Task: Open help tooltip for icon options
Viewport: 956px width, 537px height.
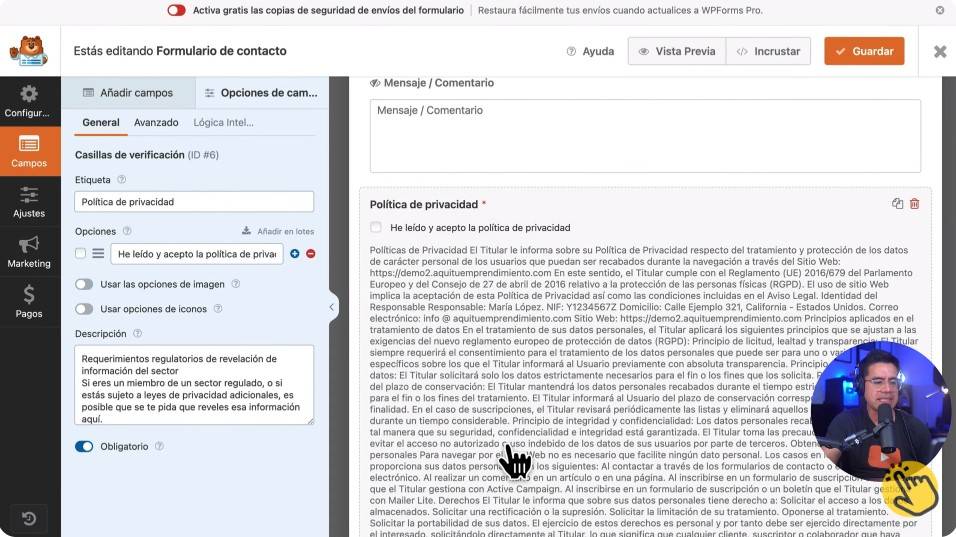Action: (218, 309)
